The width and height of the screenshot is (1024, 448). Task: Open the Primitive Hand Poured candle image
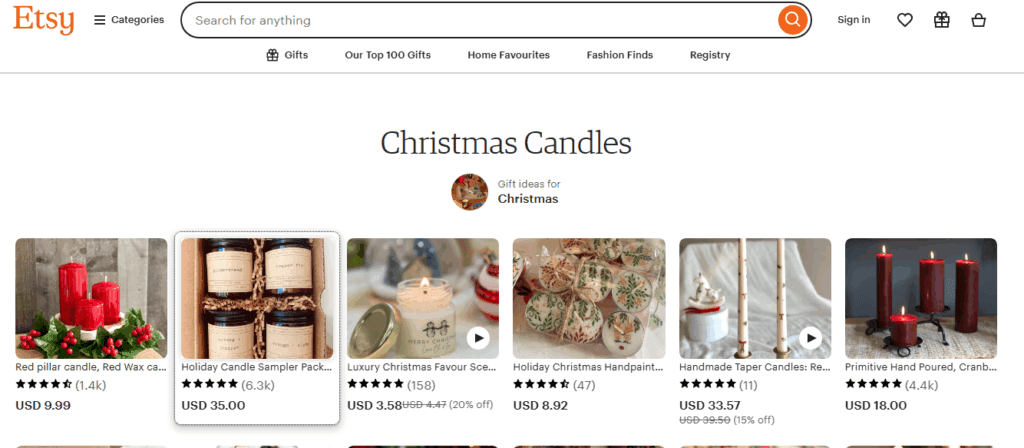921,298
